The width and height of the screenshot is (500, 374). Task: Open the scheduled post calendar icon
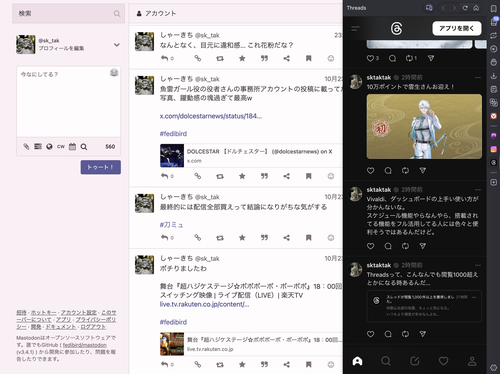coord(72,147)
